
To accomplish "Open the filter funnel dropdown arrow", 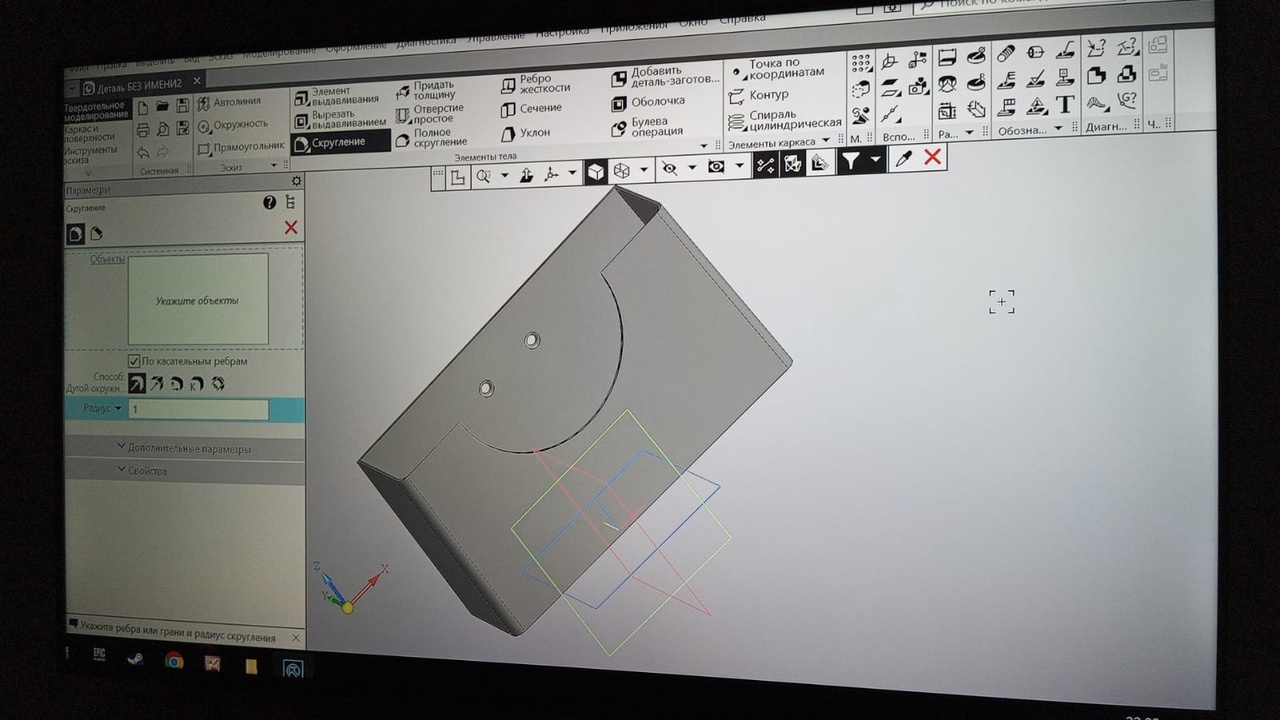I will point(876,159).
